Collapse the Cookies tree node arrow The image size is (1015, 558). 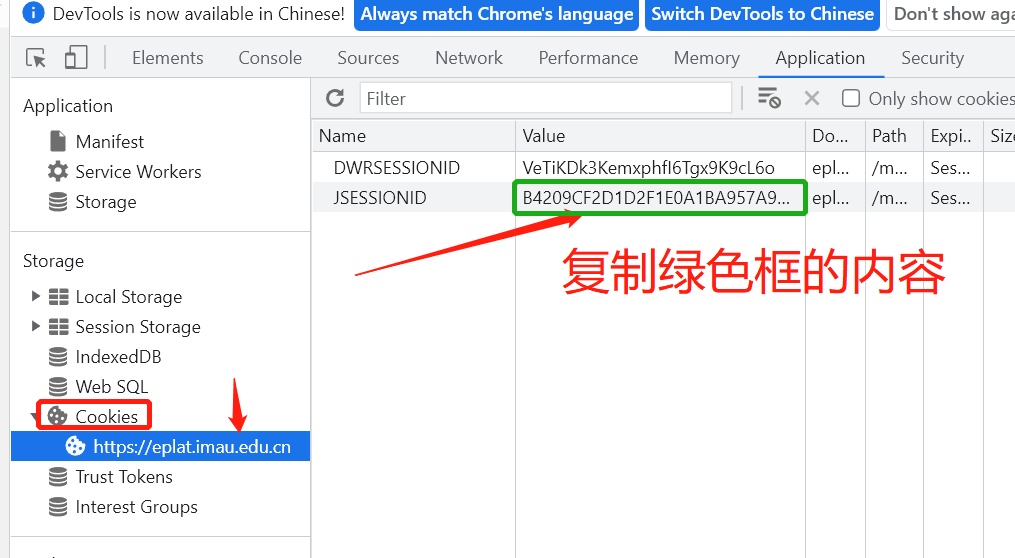(34, 418)
